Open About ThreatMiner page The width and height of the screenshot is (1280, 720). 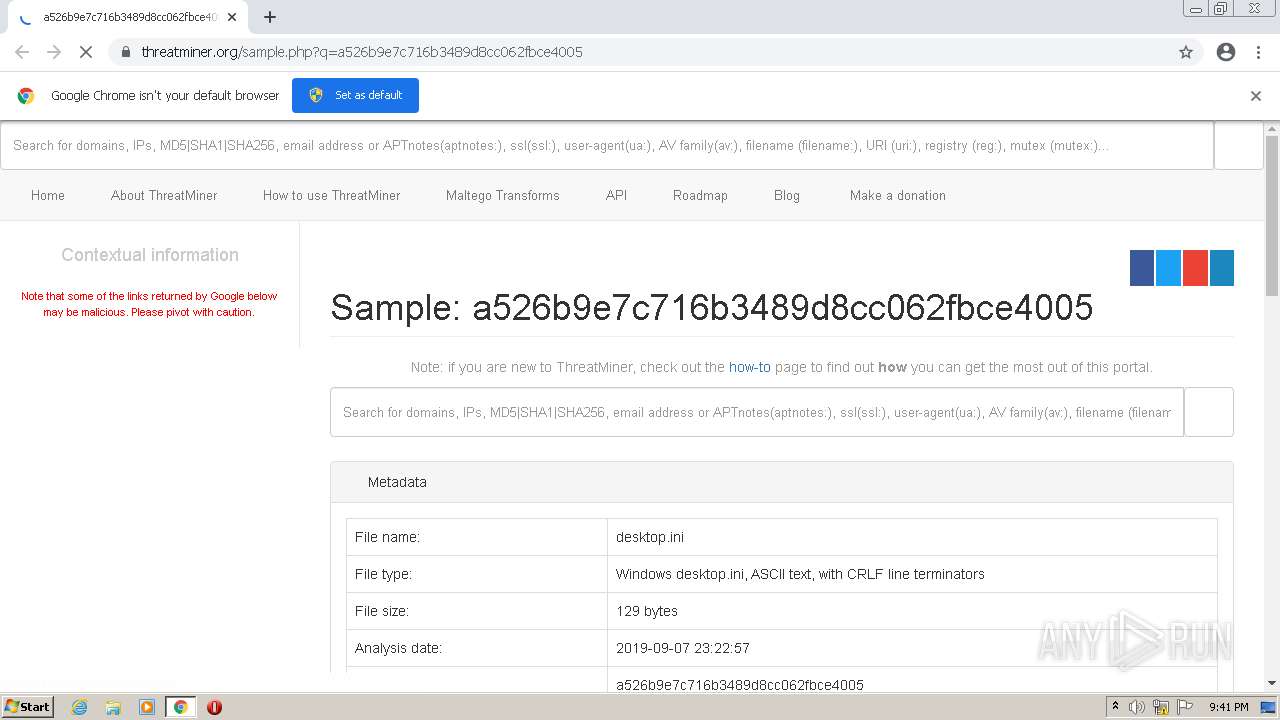[164, 195]
